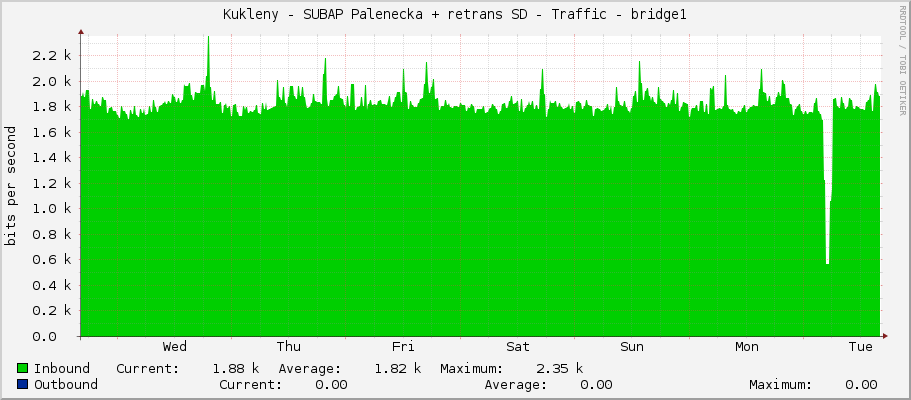The width and height of the screenshot is (911, 400).
Task: Select the Outbound legend label
Action: pyautogui.click(x=66, y=384)
